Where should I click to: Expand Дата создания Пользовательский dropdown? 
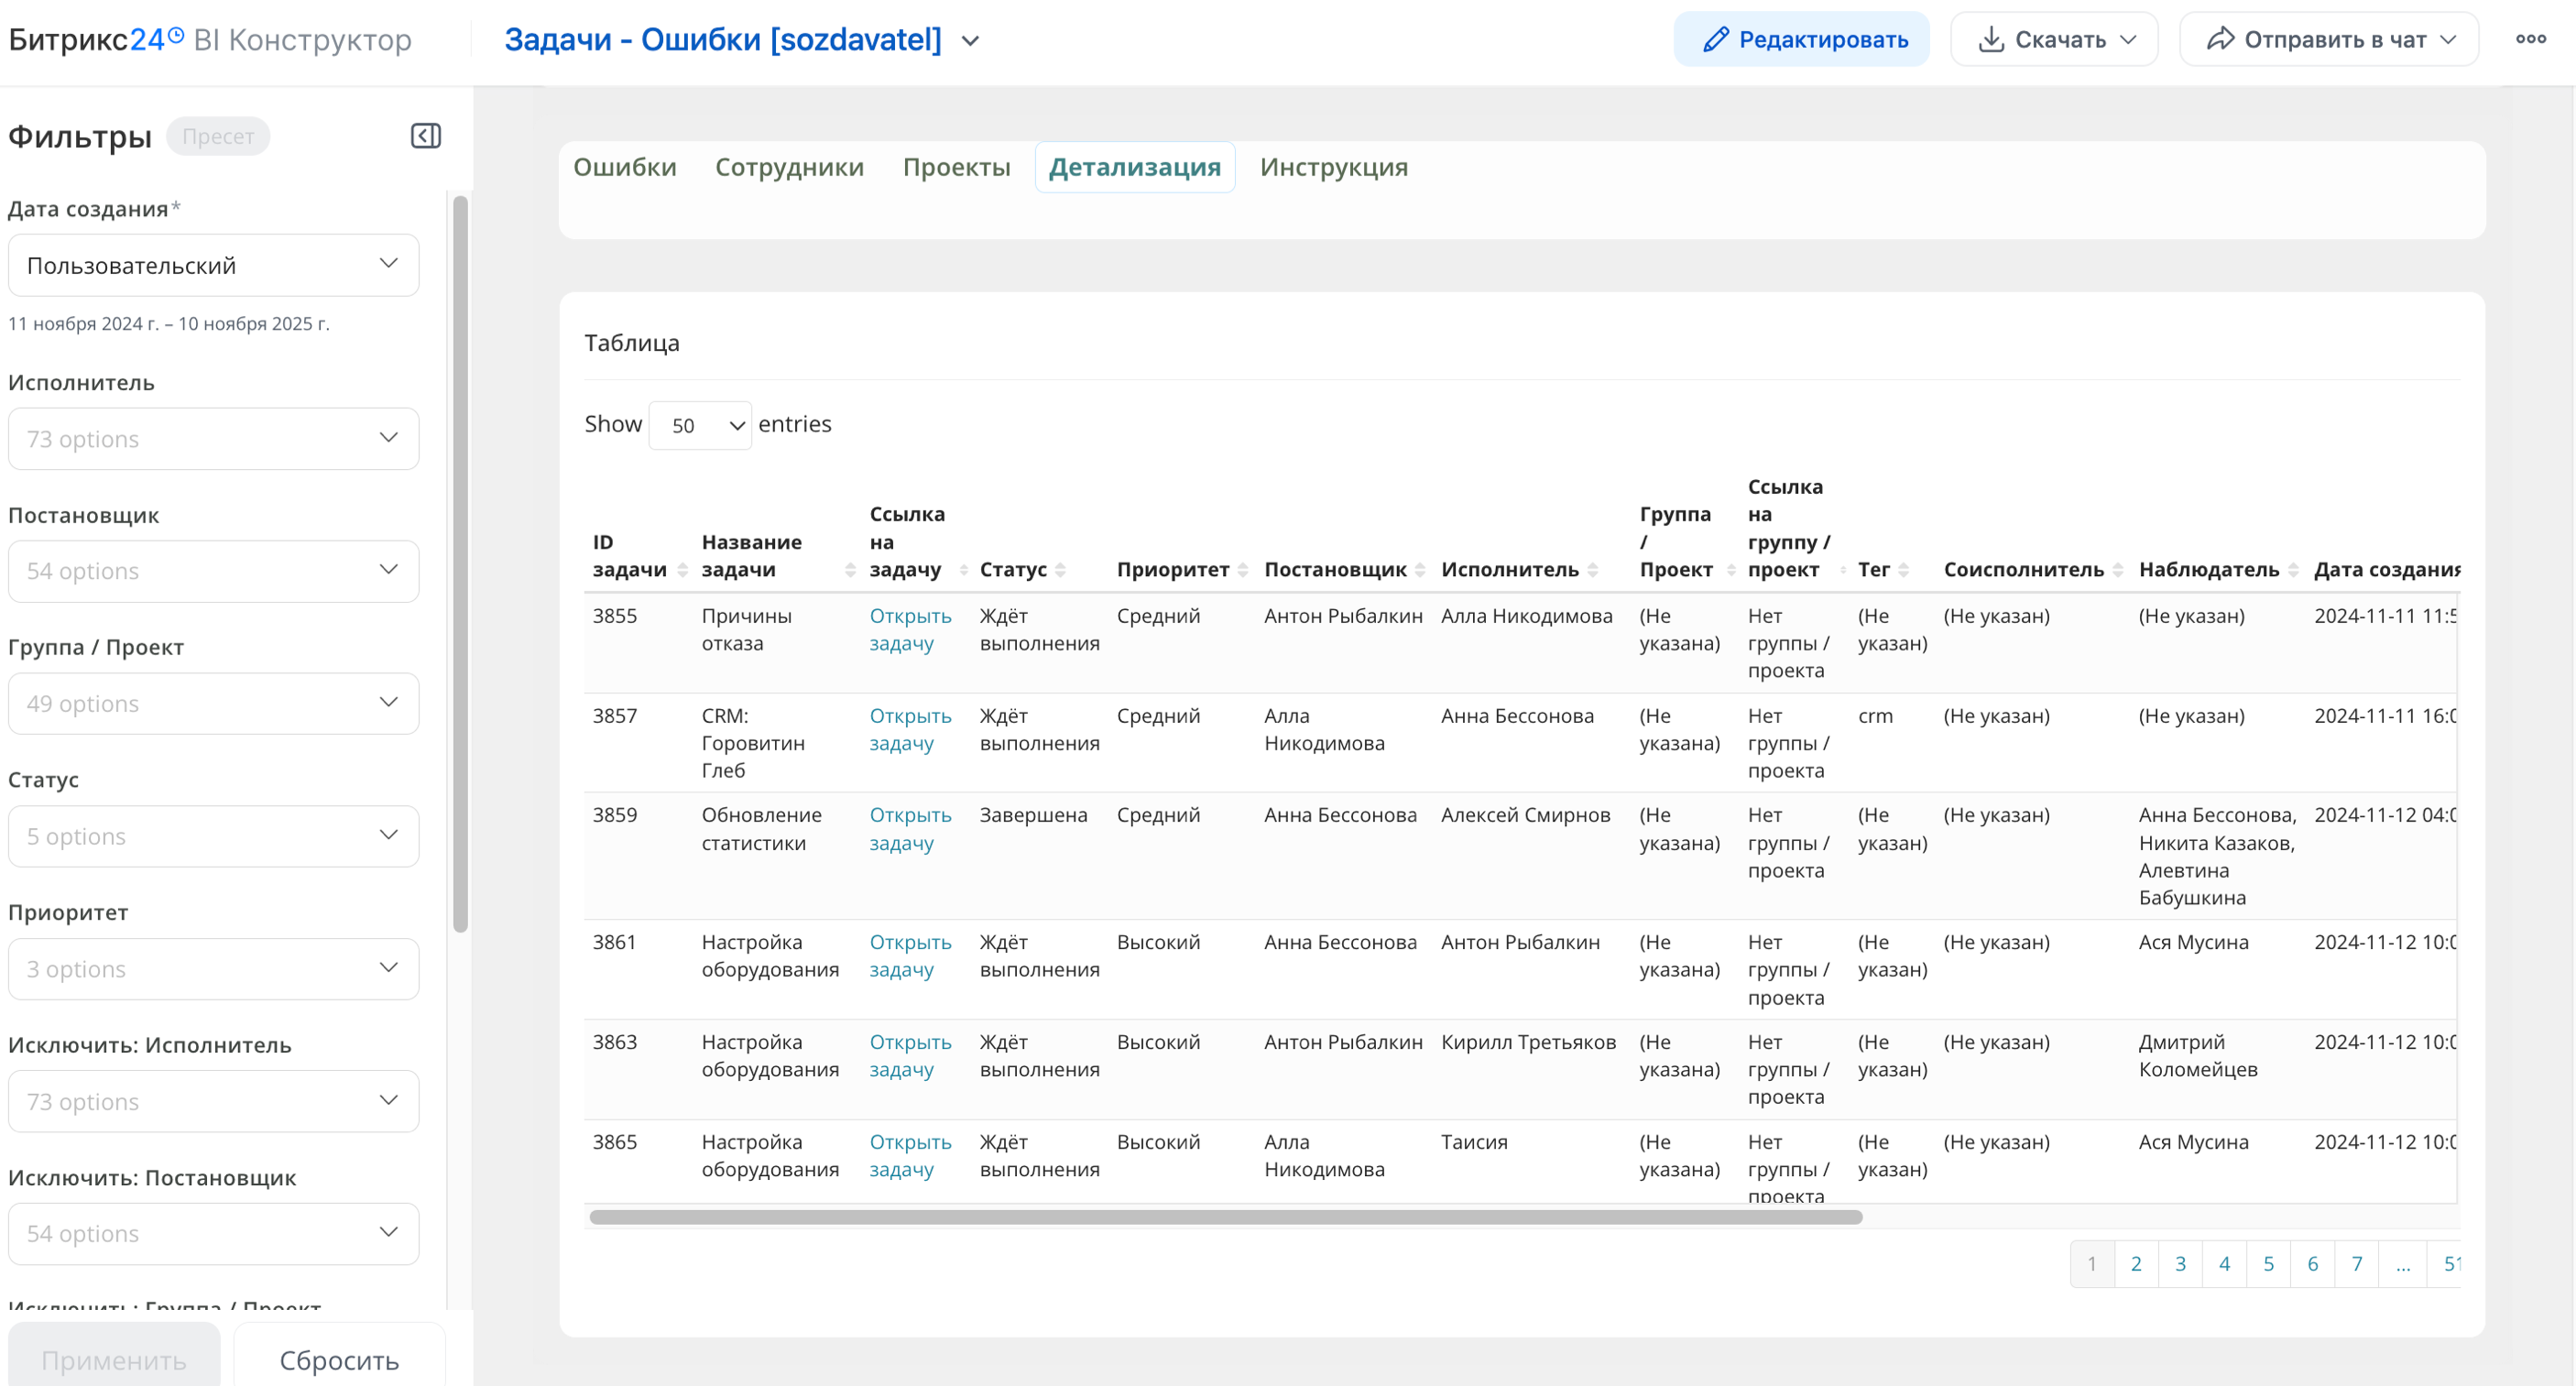[x=213, y=265]
